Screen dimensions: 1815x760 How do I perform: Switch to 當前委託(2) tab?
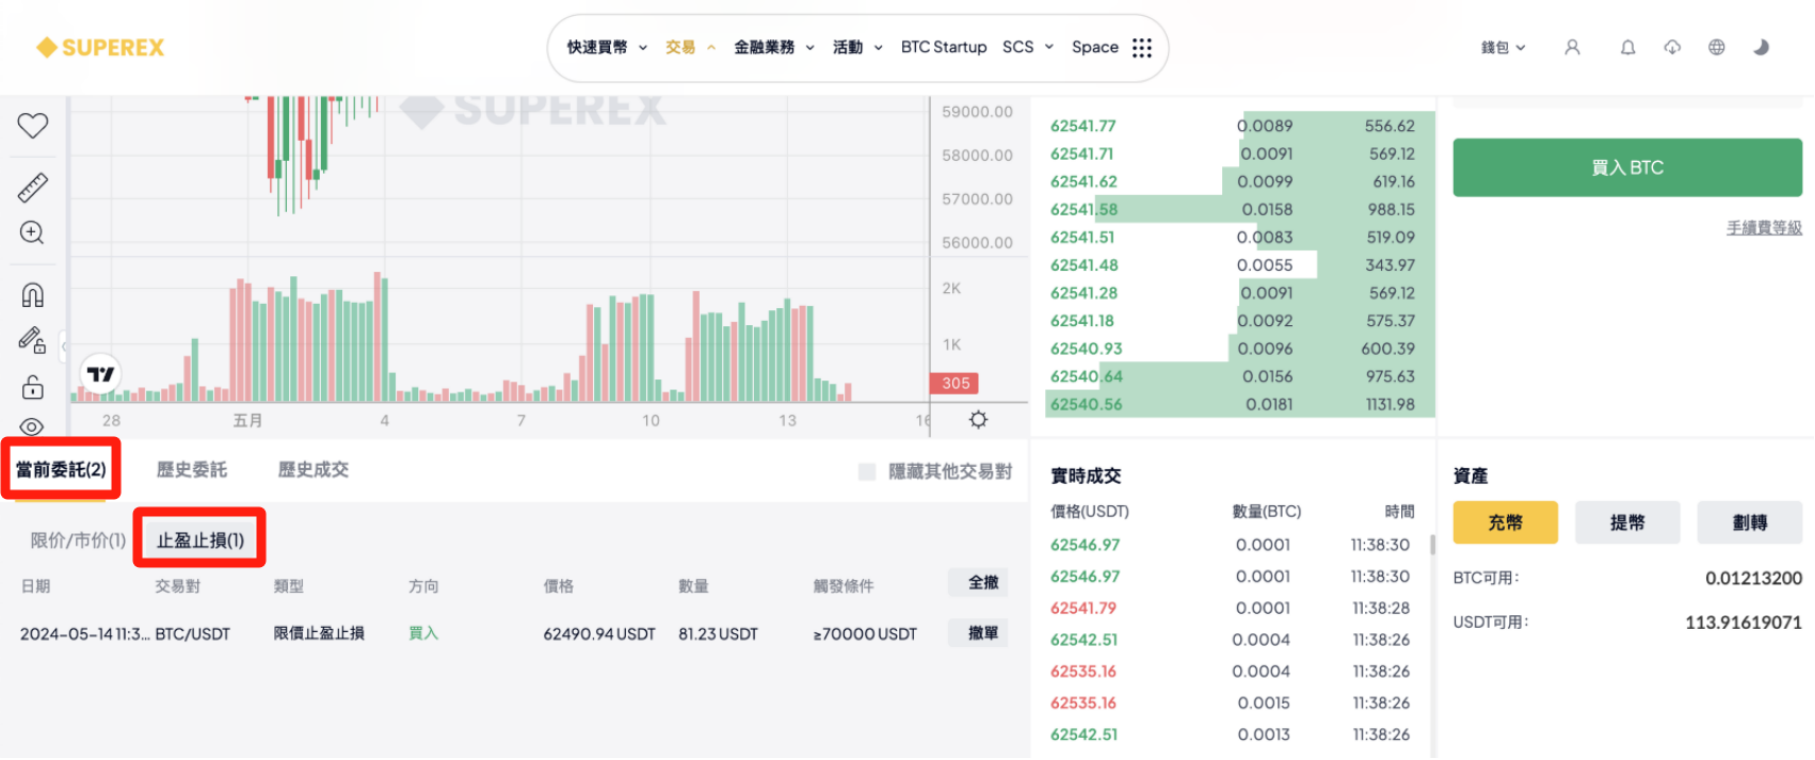[61, 469]
